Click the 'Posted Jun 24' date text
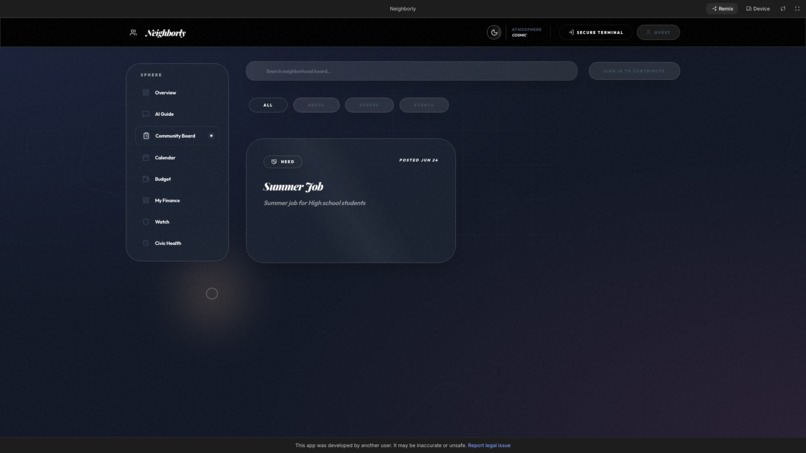This screenshot has height=453, width=806. point(418,160)
